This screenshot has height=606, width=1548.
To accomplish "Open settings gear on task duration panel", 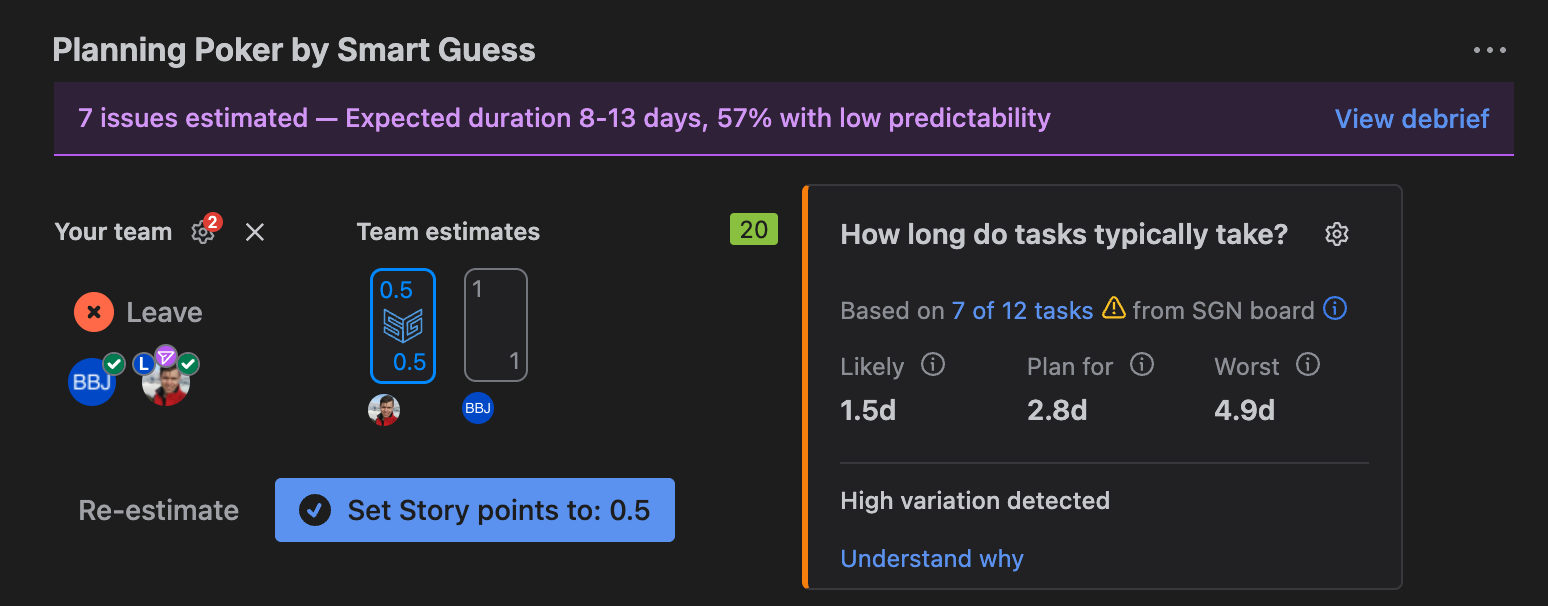I will [1337, 234].
